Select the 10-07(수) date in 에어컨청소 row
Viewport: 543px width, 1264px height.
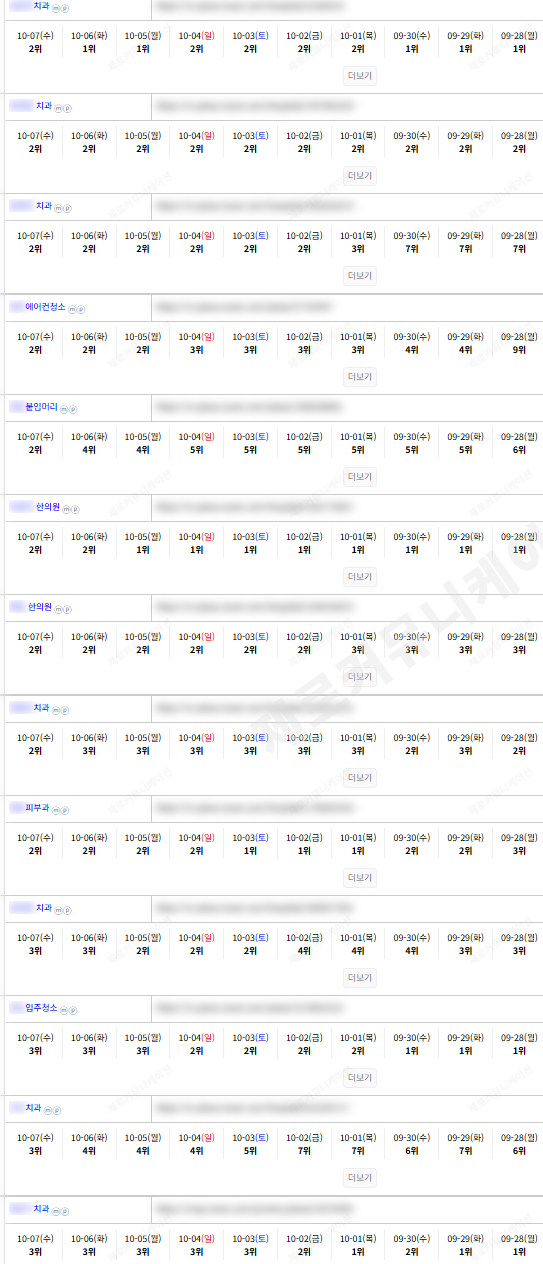click(x=35, y=336)
